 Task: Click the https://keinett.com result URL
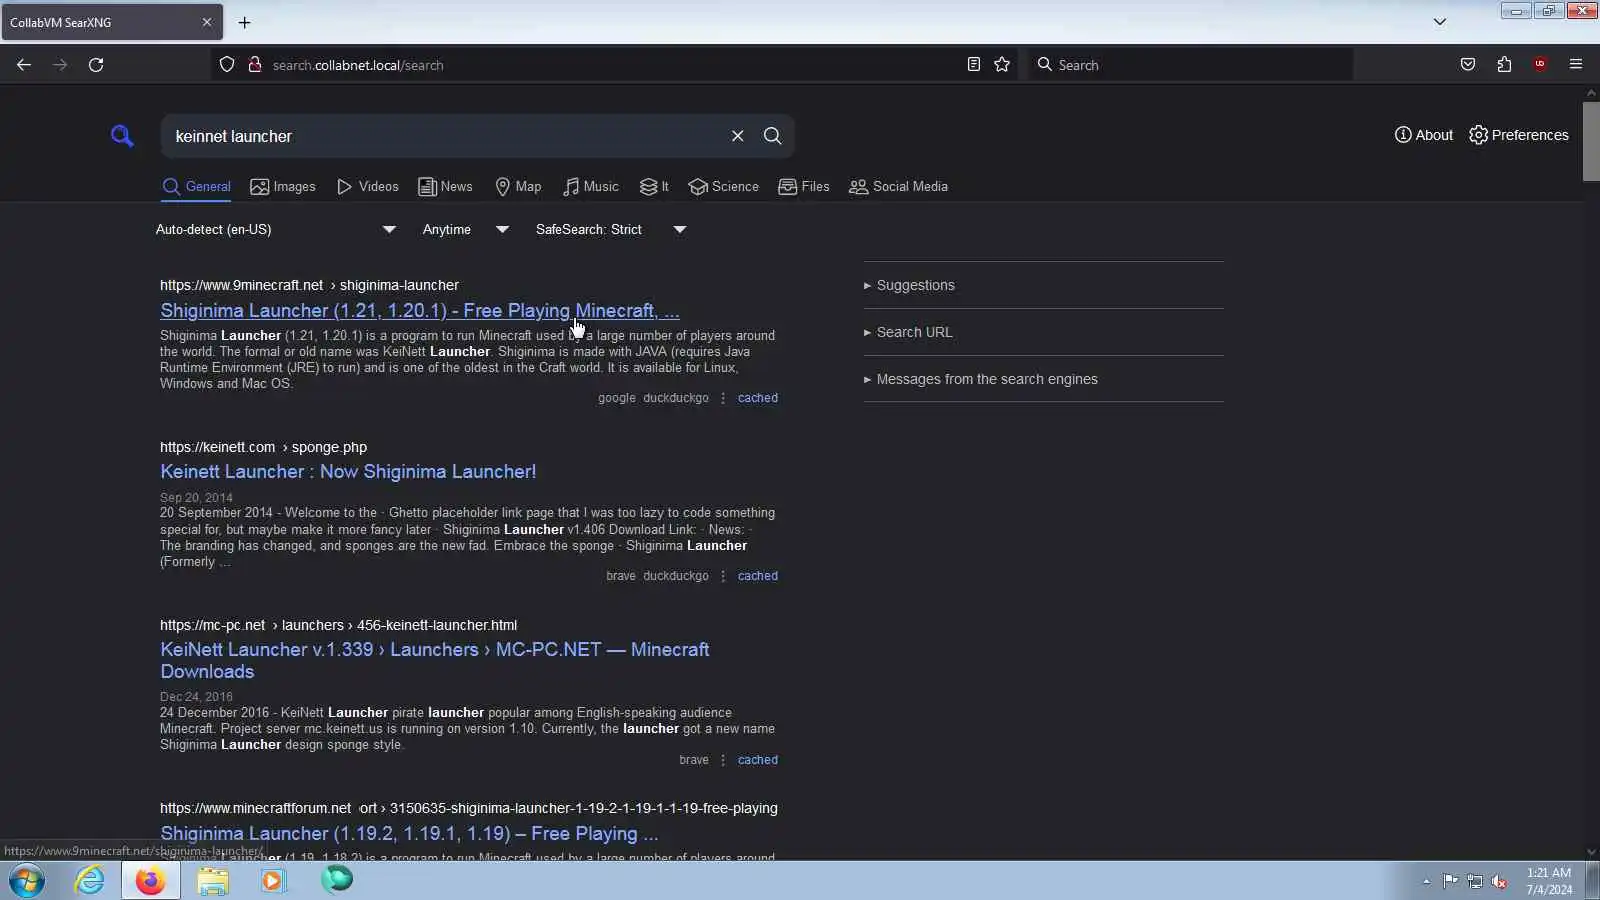pos(263,448)
